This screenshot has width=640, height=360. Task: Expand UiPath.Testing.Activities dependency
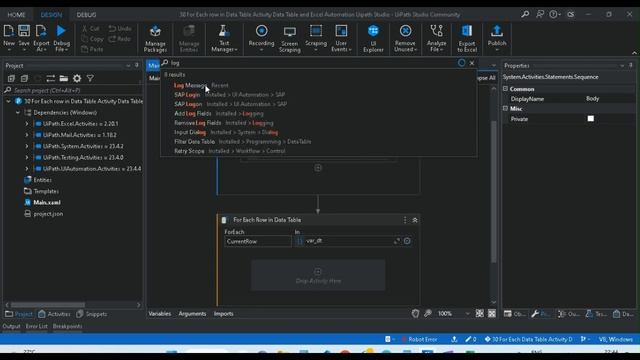coord(27,158)
